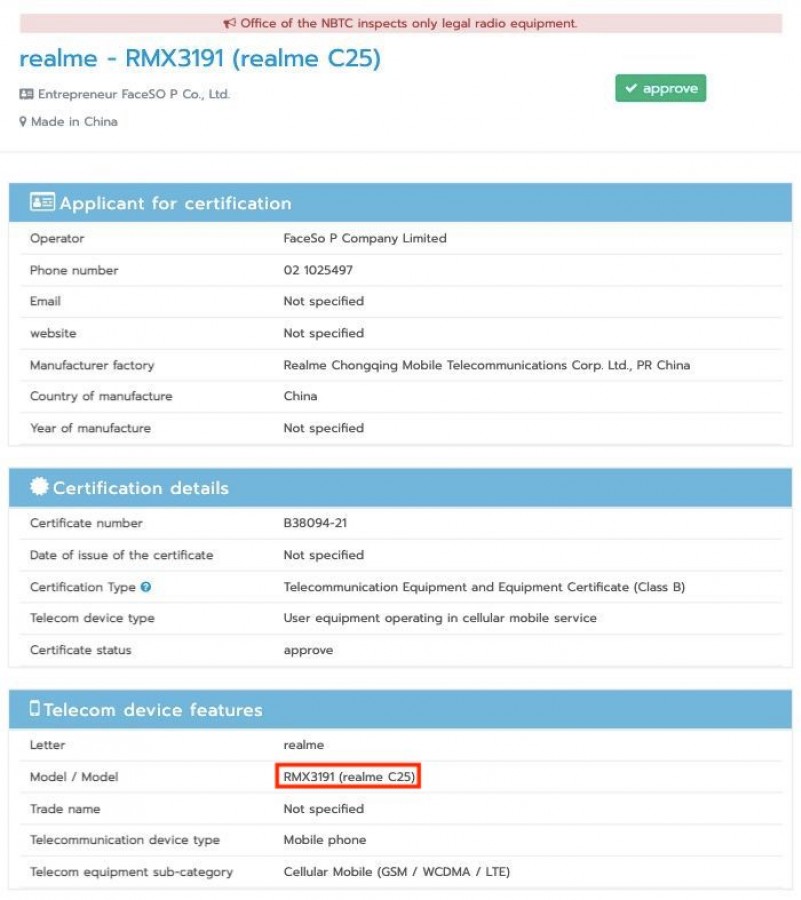Click the checkmark in the approve button

click(x=631, y=88)
